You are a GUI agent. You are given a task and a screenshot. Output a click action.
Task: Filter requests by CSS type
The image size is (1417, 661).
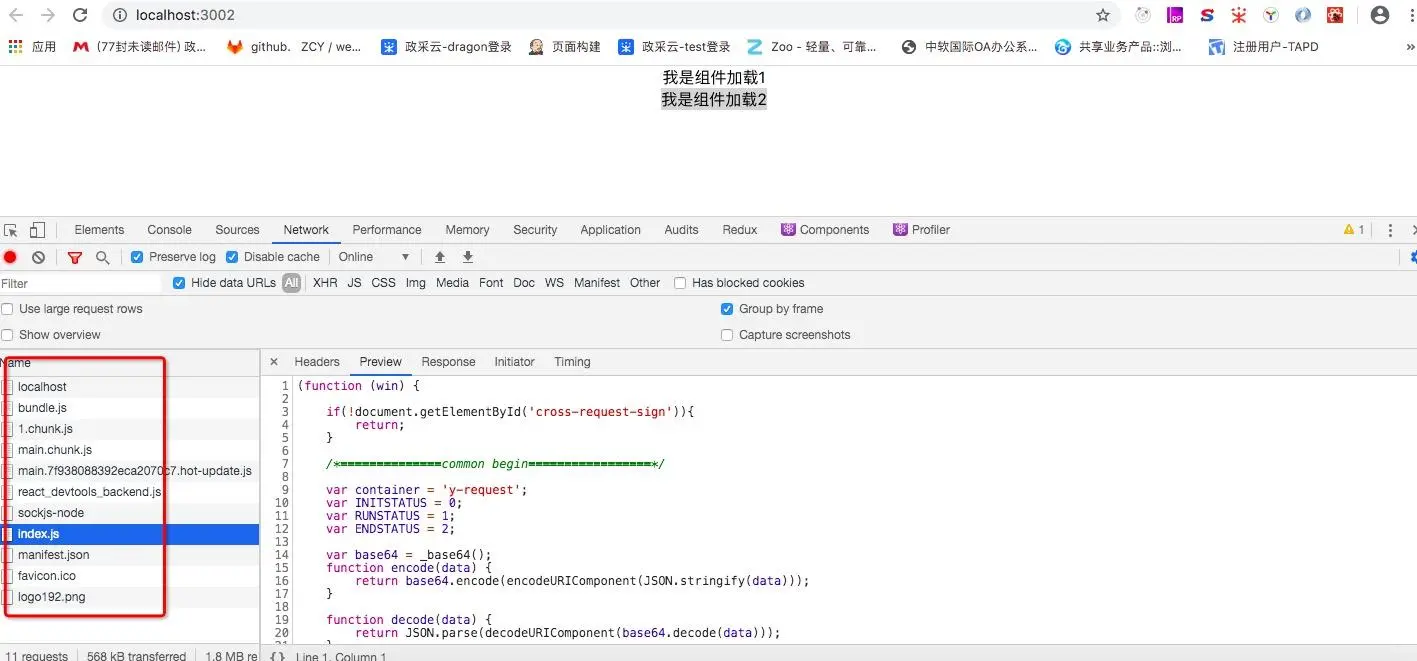click(384, 283)
